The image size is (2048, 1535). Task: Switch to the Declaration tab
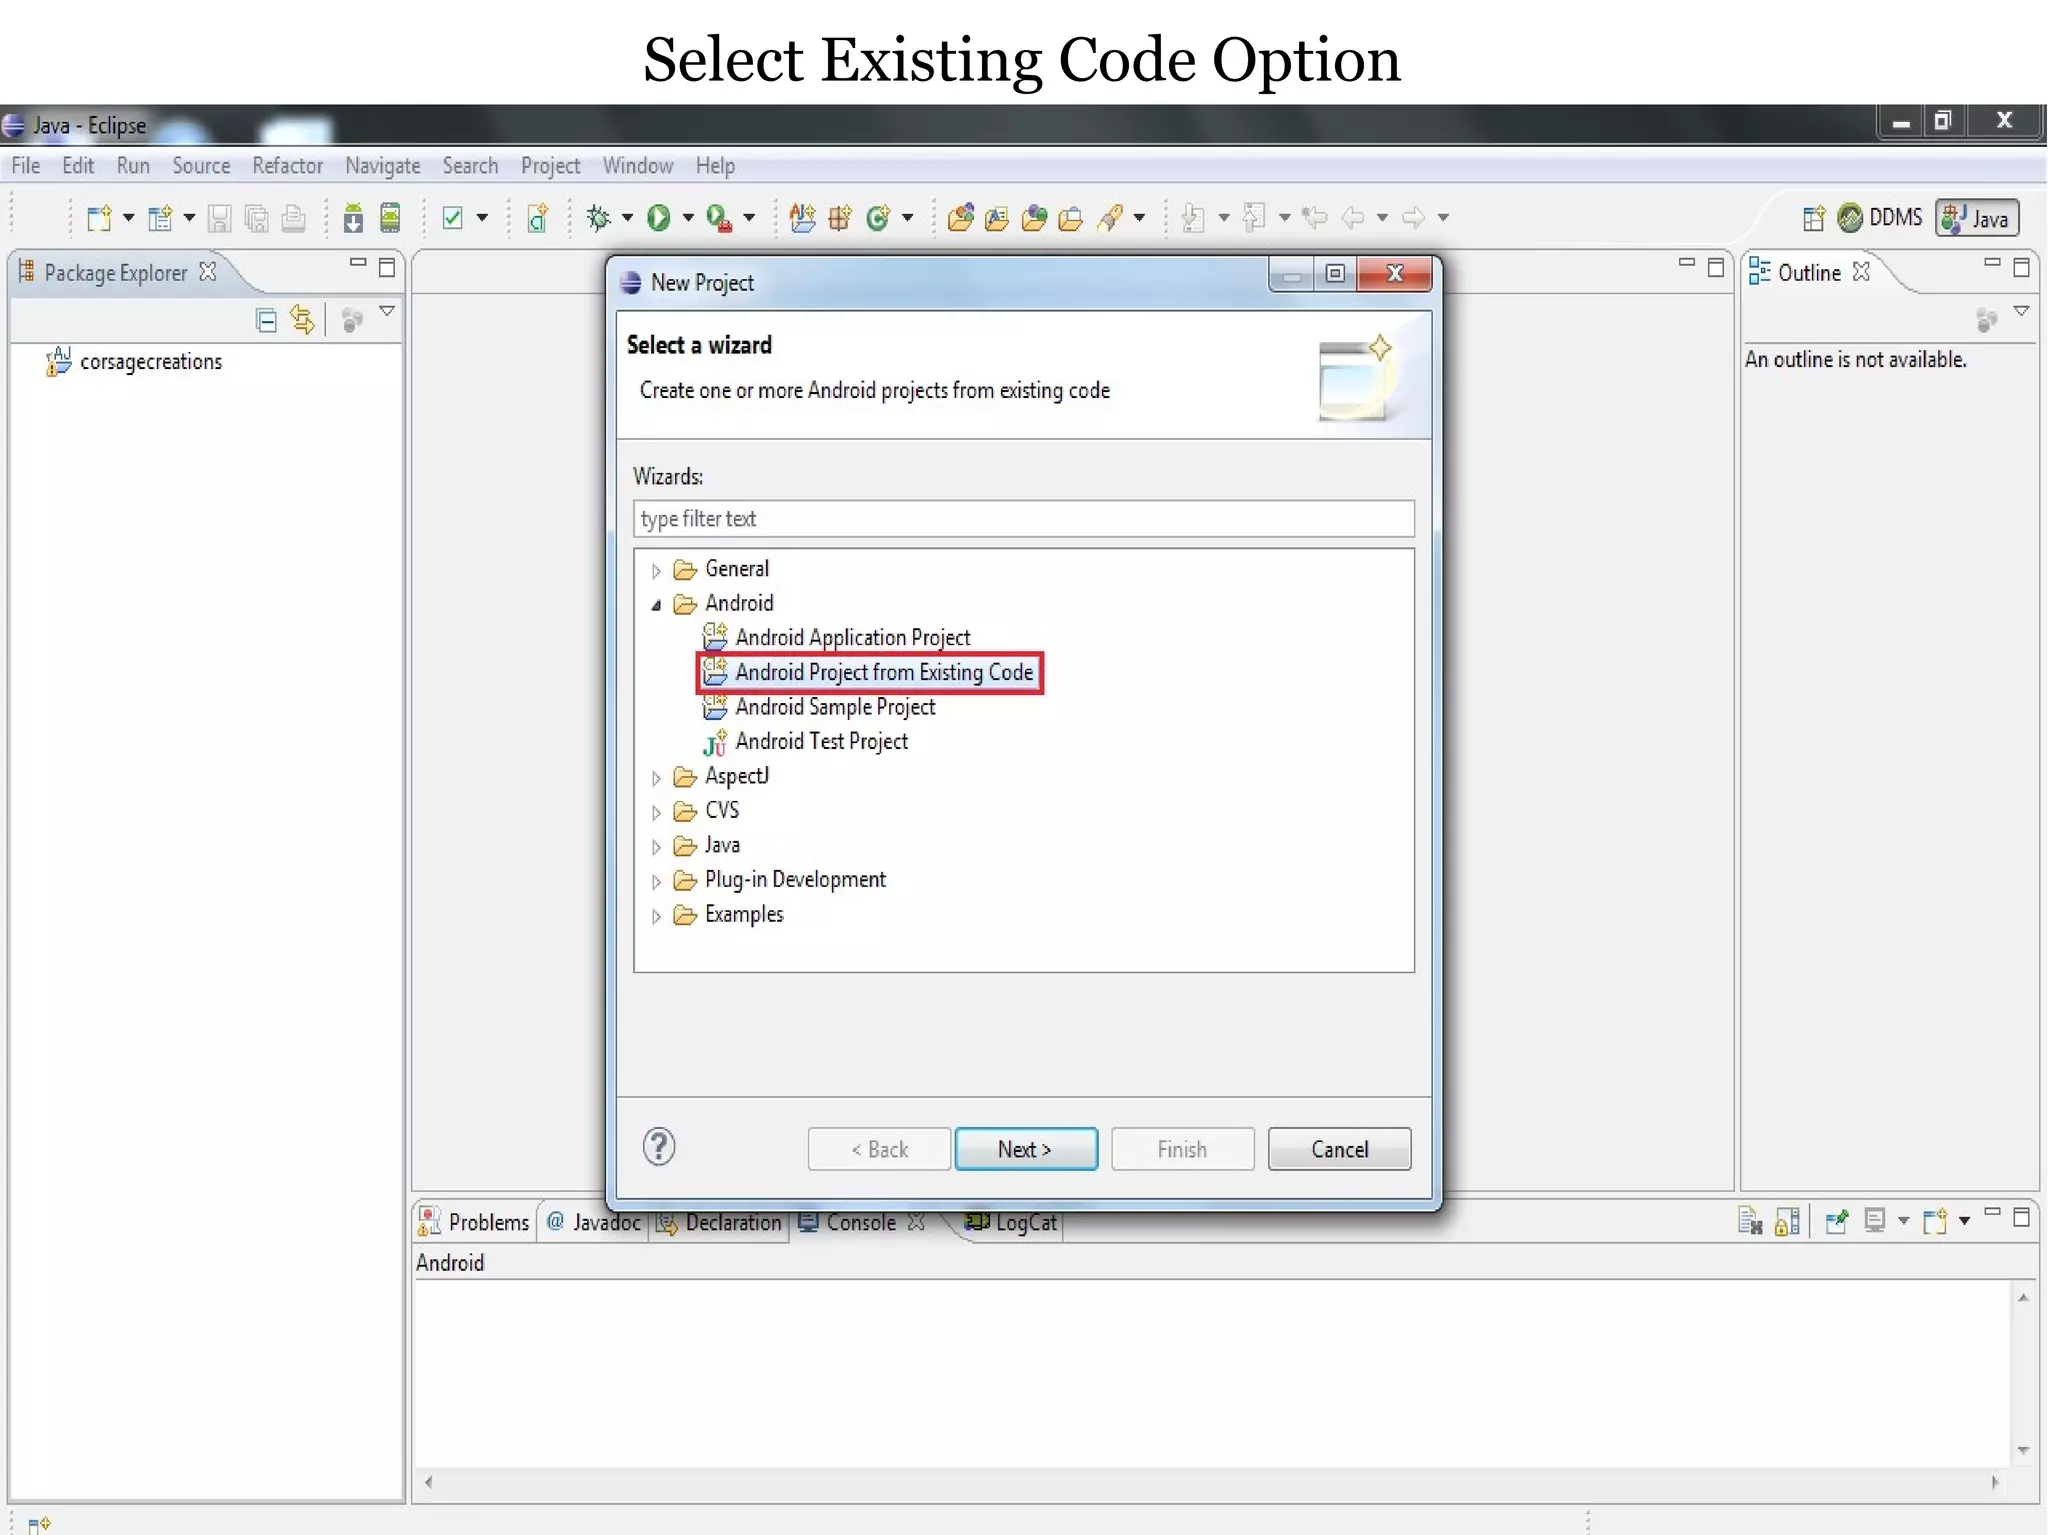[720, 1222]
